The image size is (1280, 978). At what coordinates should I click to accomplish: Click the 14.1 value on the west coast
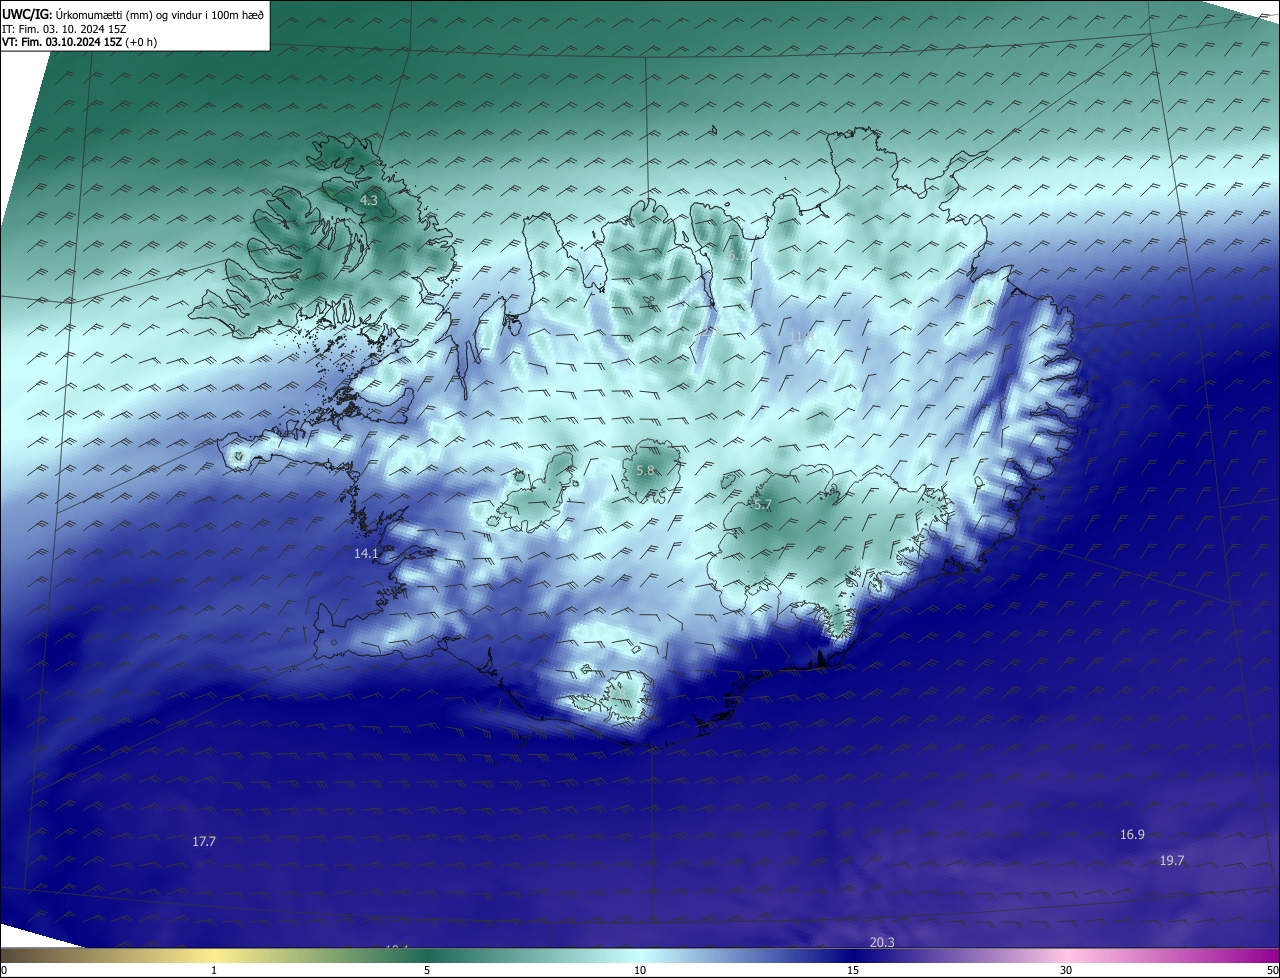pos(366,553)
